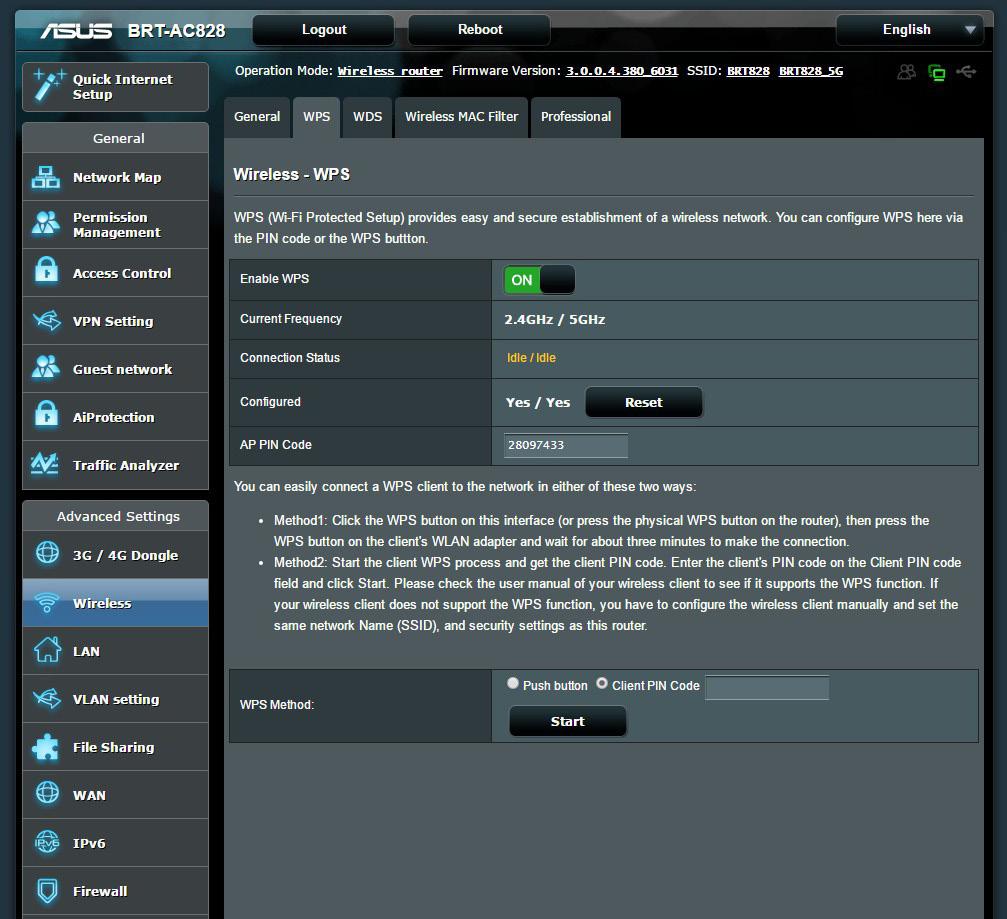This screenshot has width=1007, height=919.
Task: Click the Wireless - WPS heading
Action: click(x=292, y=174)
